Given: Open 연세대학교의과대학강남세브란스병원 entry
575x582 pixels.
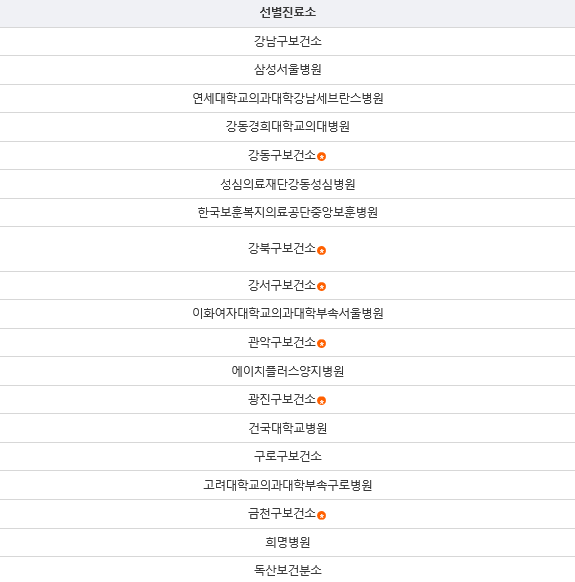Looking at the screenshot, I should click(287, 98).
